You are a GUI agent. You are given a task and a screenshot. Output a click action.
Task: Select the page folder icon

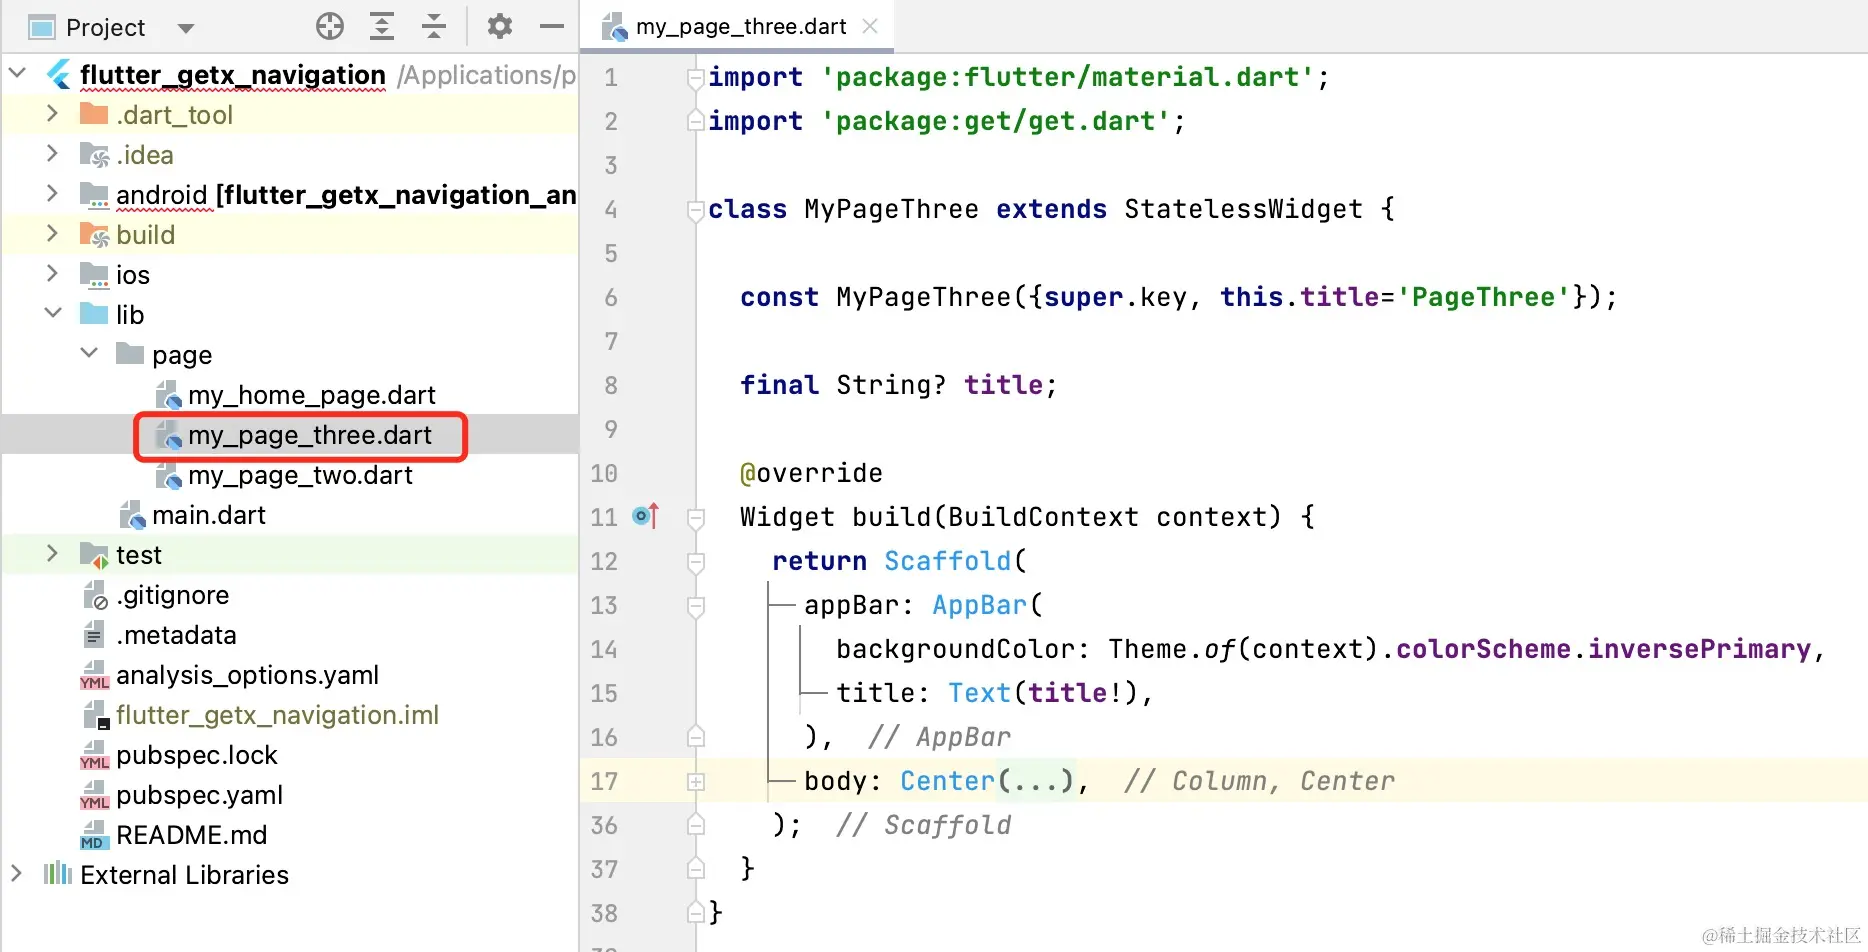(x=130, y=354)
